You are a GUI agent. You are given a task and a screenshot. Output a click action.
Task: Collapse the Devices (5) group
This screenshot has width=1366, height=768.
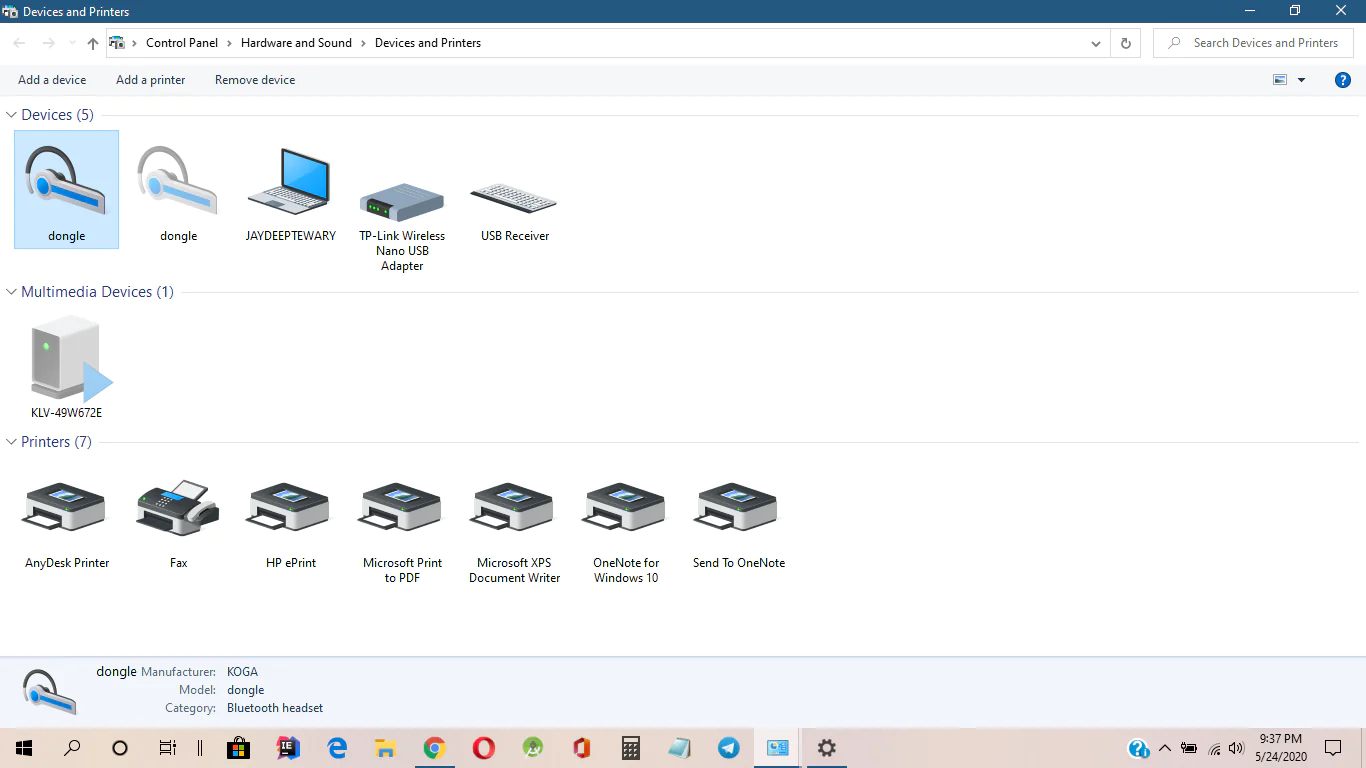click(x=12, y=115)
